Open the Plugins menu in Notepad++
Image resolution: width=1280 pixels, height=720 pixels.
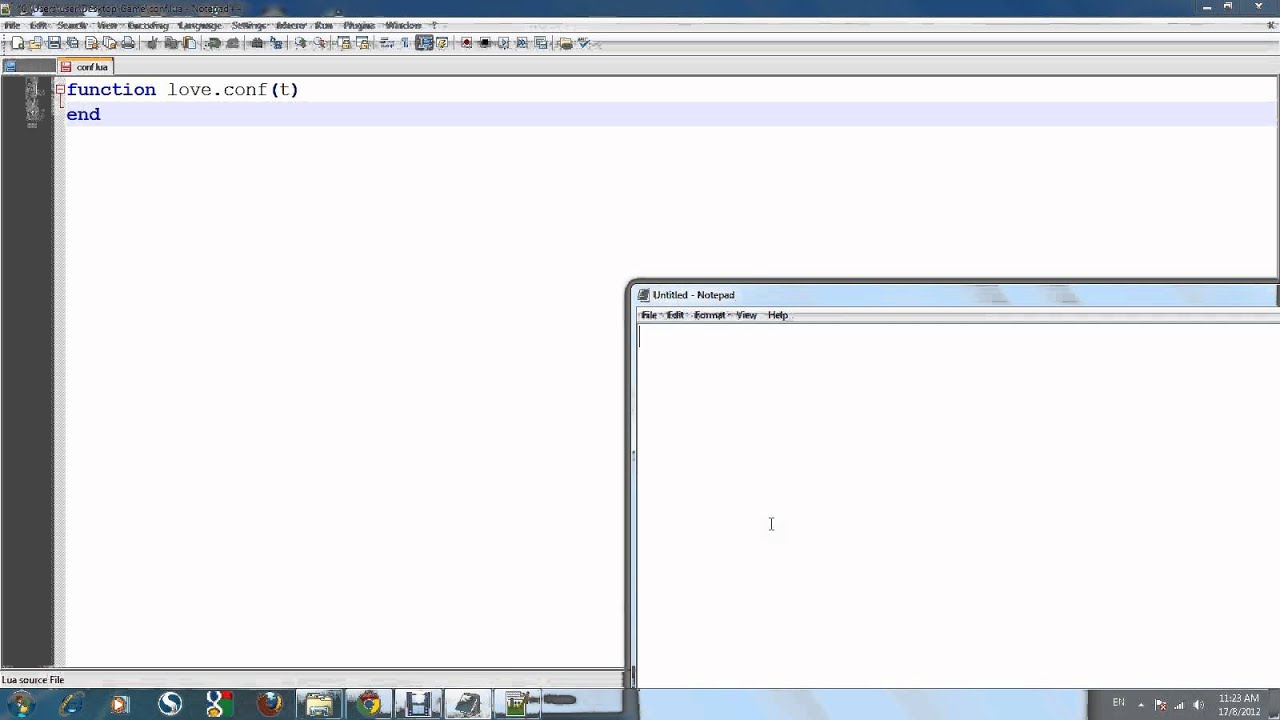tap(359, 25)
